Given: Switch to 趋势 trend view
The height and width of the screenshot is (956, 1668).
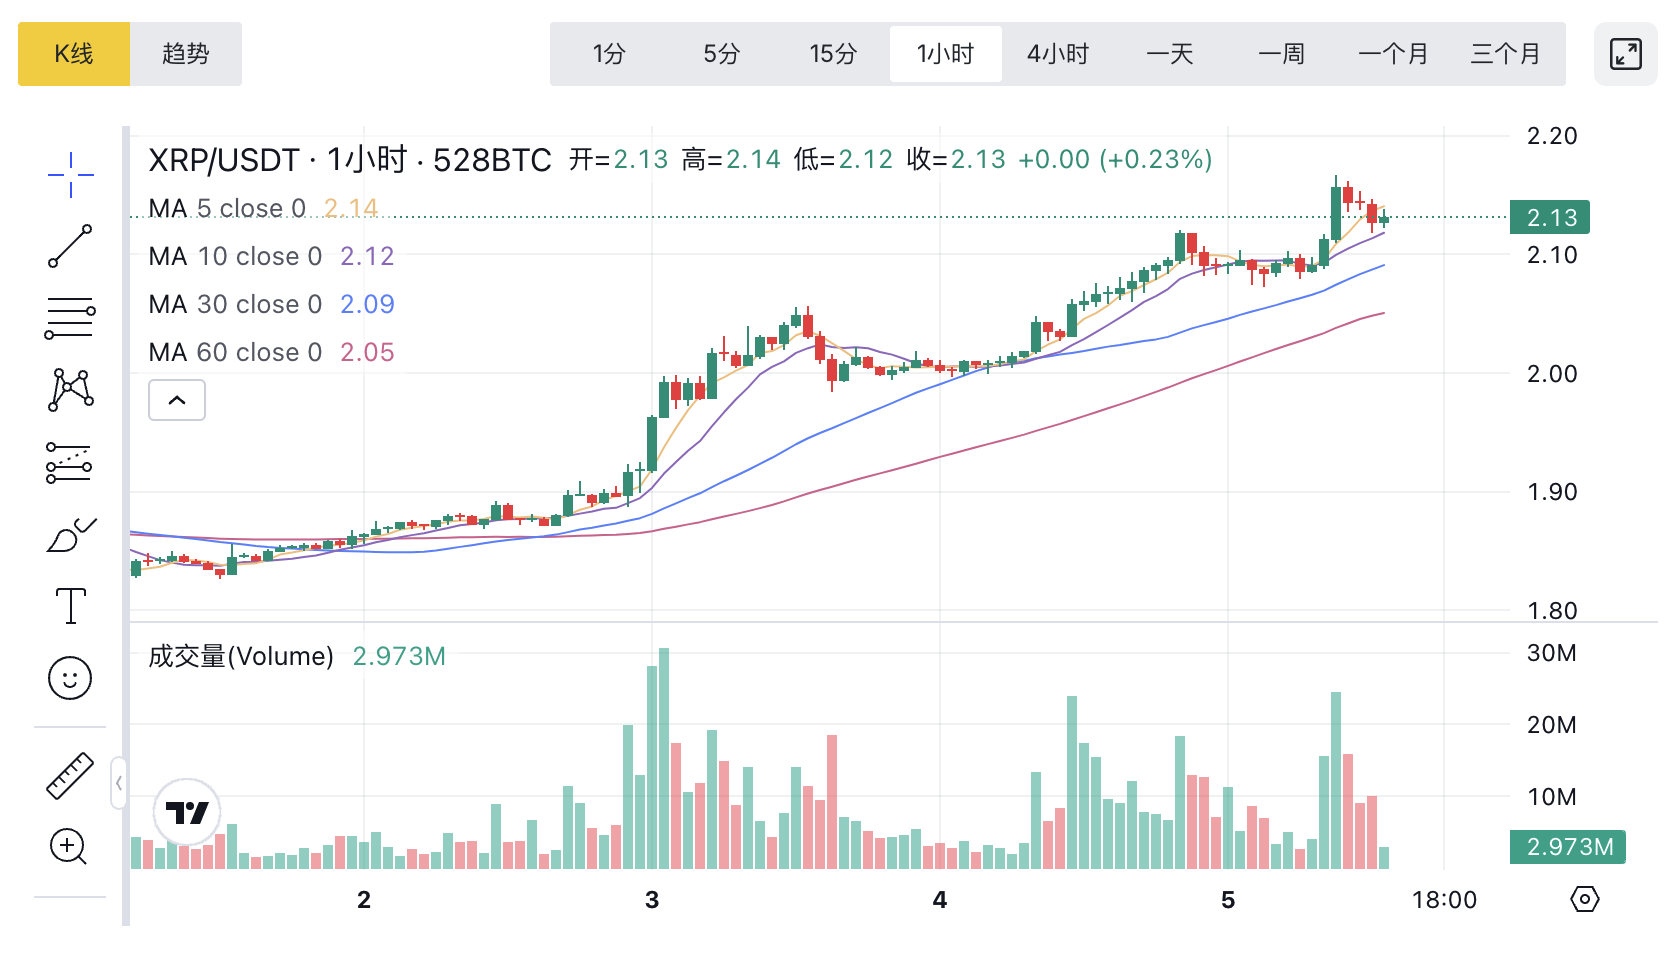Looking at the screenshot, I should (x=186, y=54).
